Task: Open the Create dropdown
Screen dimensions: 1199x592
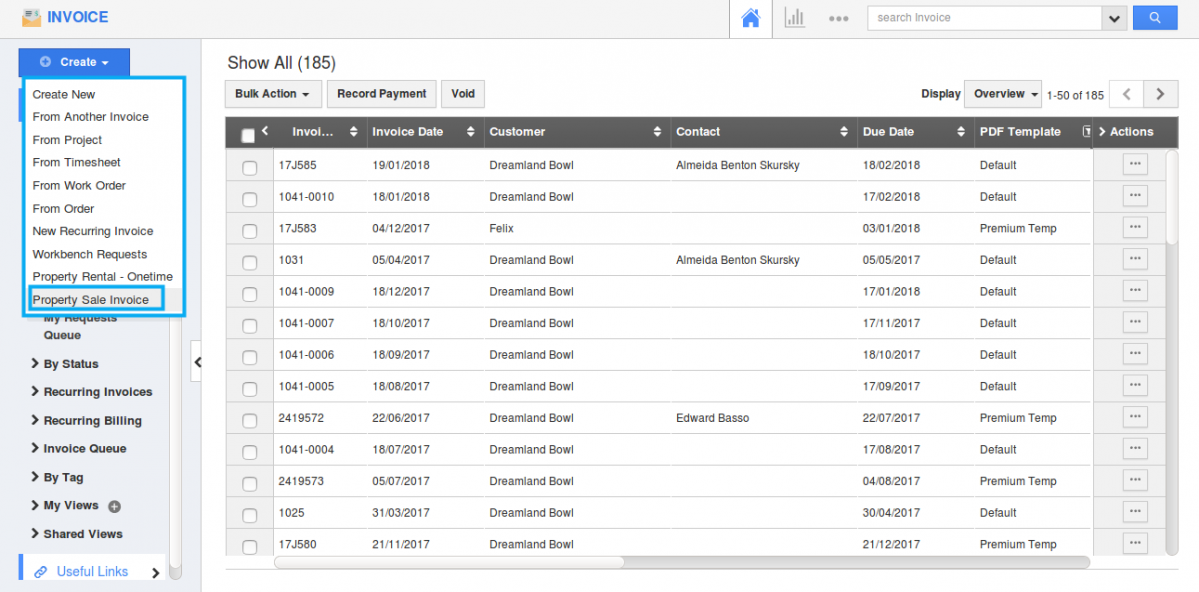Action: (74, 61)
